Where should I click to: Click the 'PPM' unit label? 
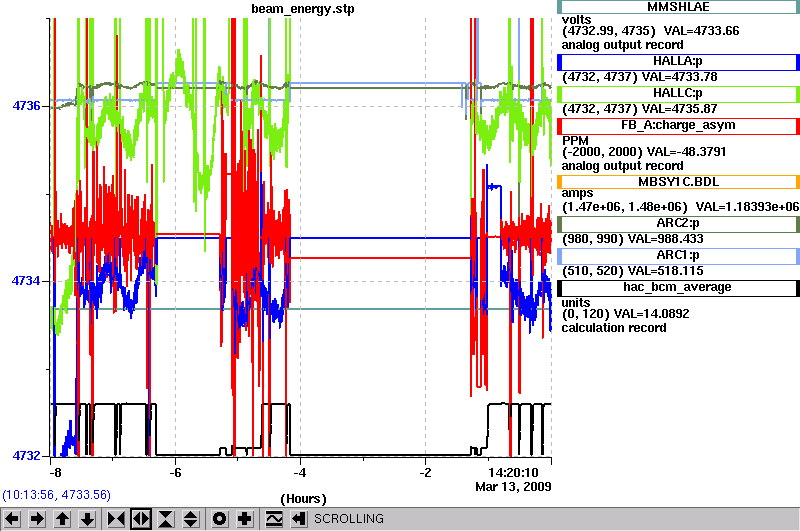point(575,141)
